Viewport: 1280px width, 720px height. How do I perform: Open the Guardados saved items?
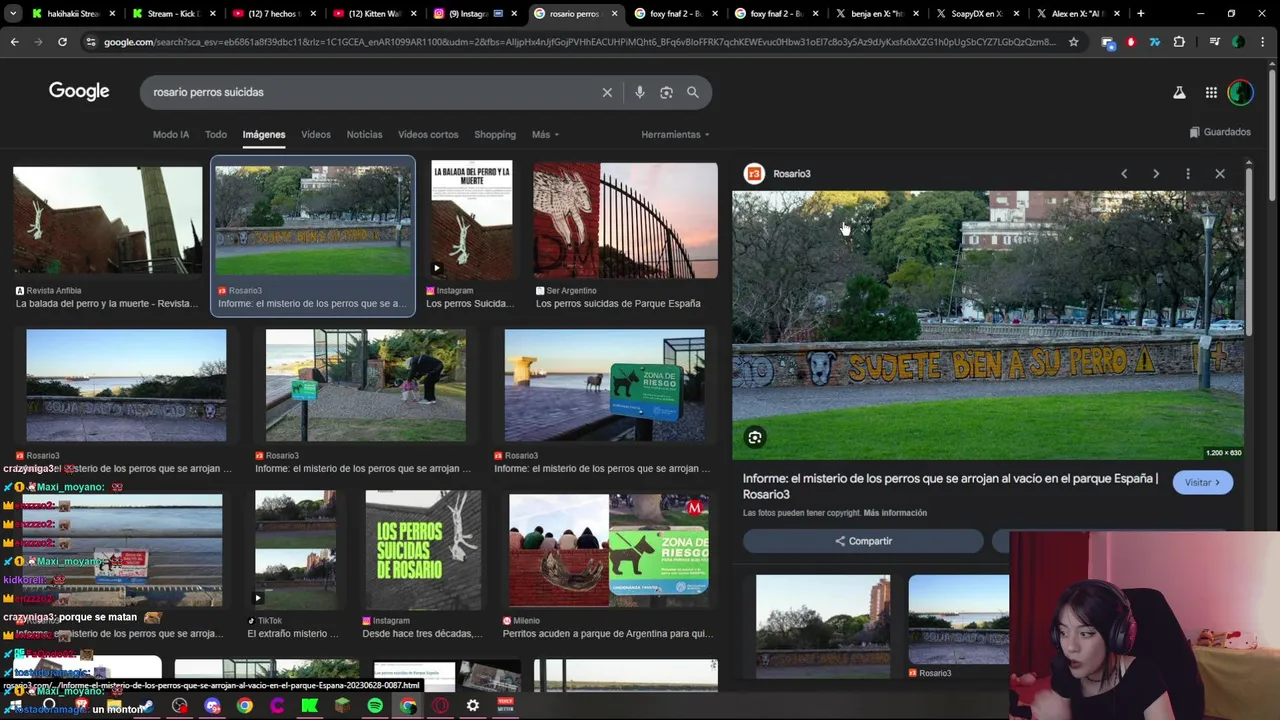coord(1220,132)
